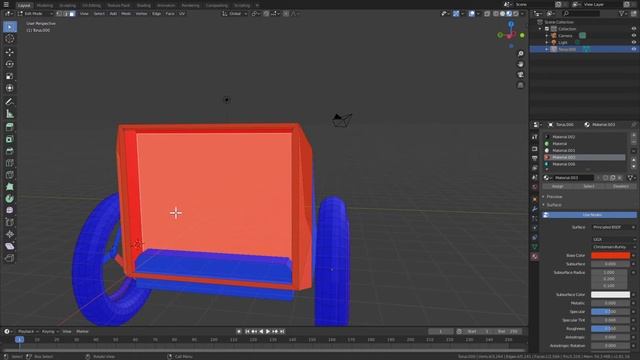The height and width of the screenshot is (360, 640).
Task: Open the Modifier properties wrench tab
Action: click(x=535, y=209)
